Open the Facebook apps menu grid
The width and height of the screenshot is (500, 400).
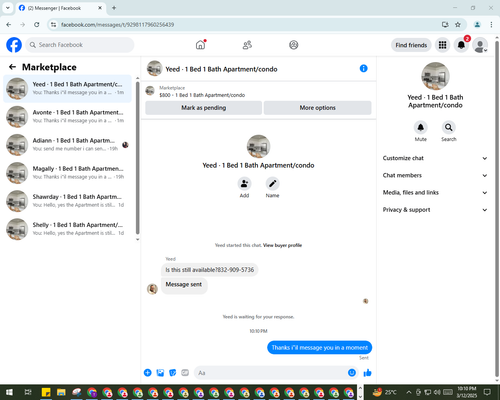(x=442, y=45)
